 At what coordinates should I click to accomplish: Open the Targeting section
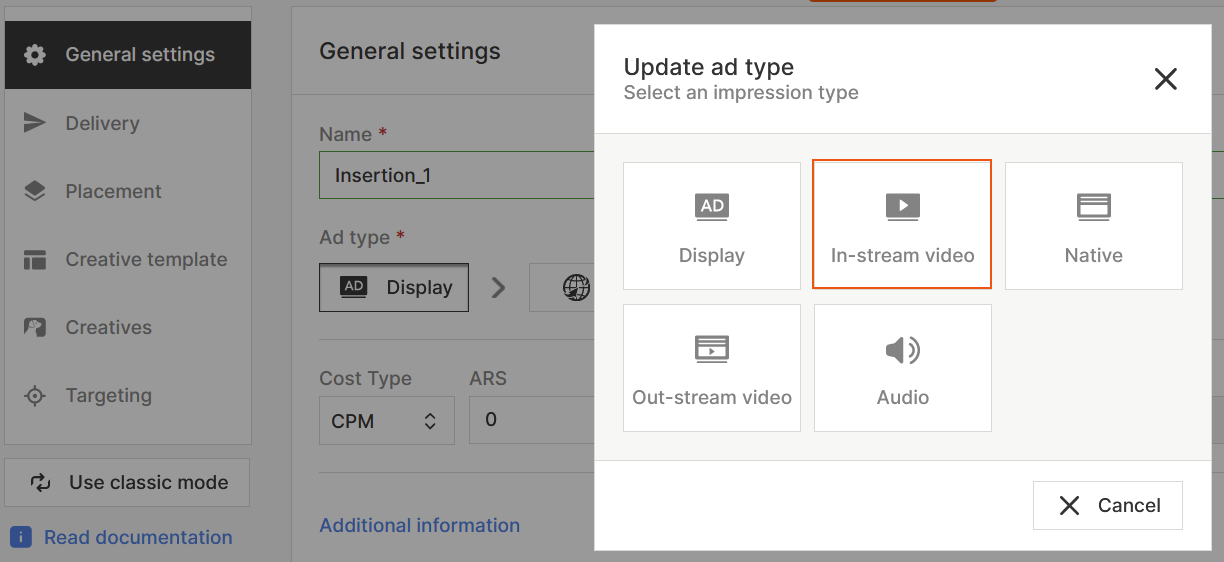coord(128,395)
